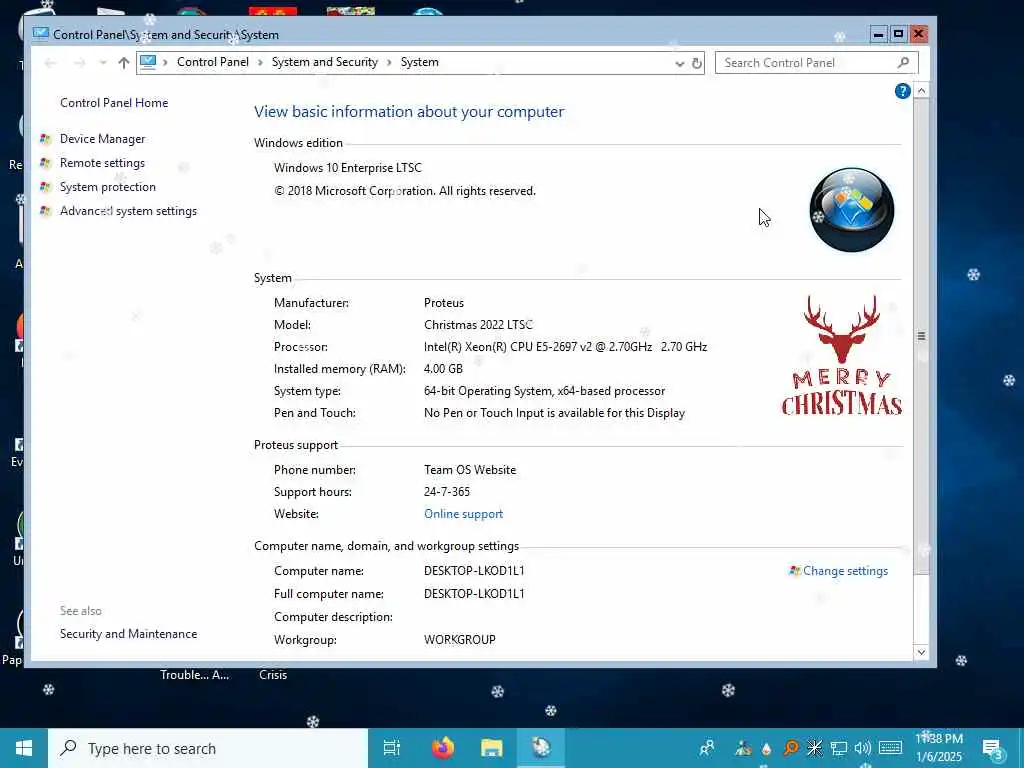The width and height of the screenshot is (1024, 768).
Task: Launch Firefox from the taskbar
Action: (x=443, y=748)
